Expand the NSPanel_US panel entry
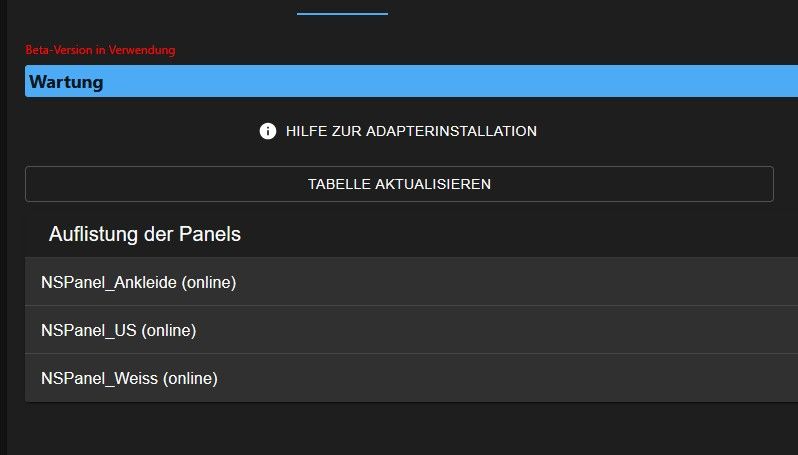This screenshot has width=798, height=455. [400, 330]
